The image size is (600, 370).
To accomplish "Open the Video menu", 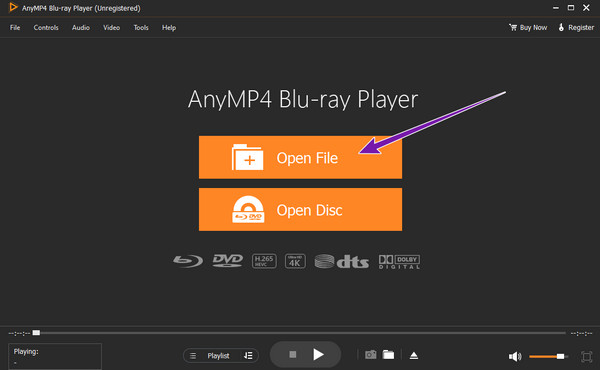I will [x=111, y=28].
